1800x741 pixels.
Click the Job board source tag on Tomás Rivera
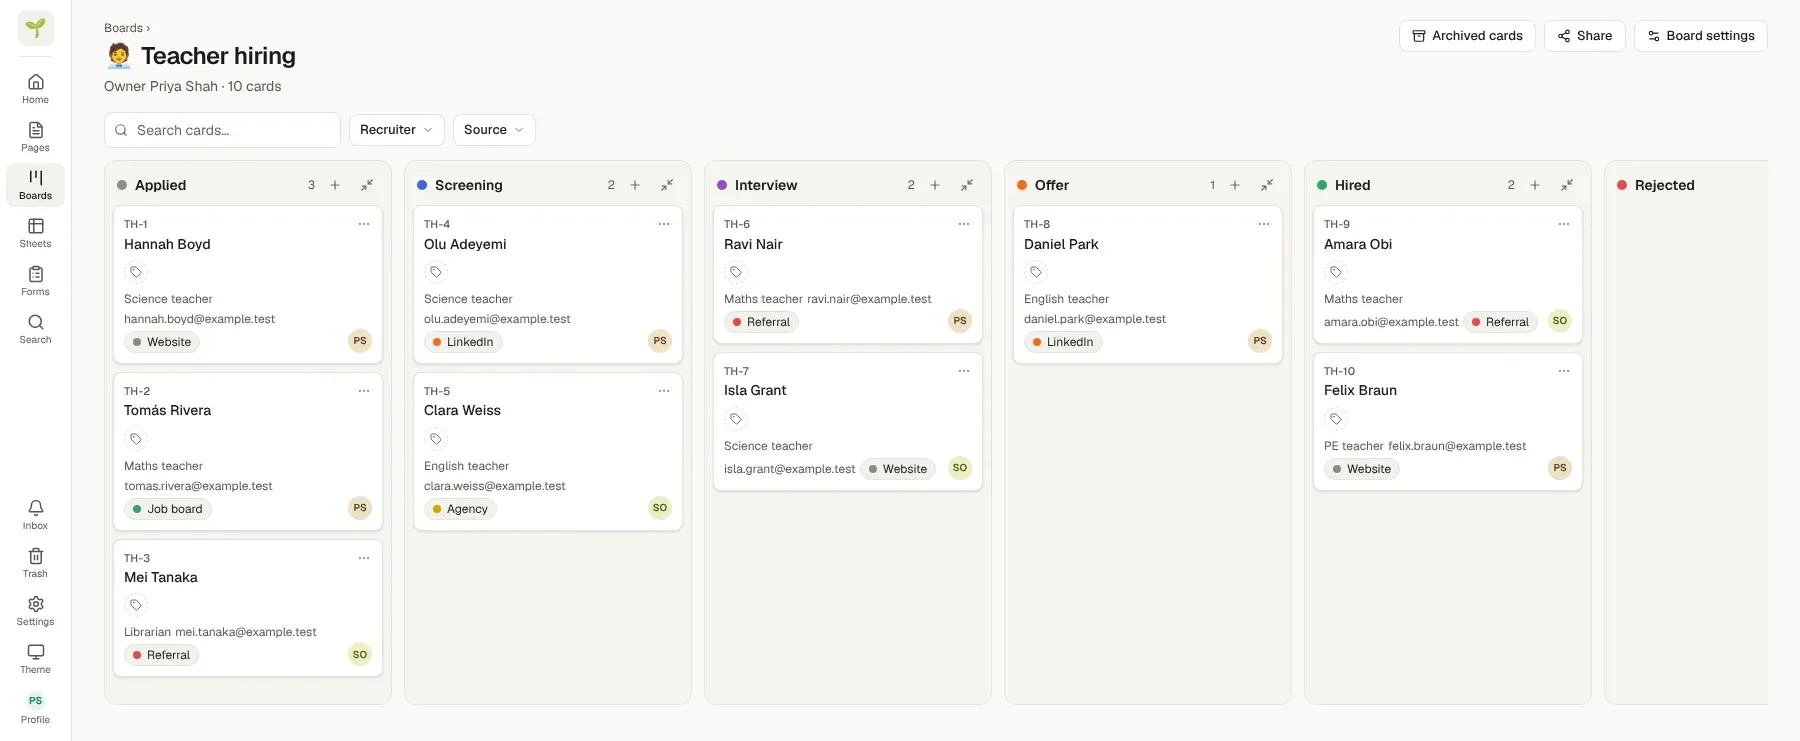tap(168, 509)
